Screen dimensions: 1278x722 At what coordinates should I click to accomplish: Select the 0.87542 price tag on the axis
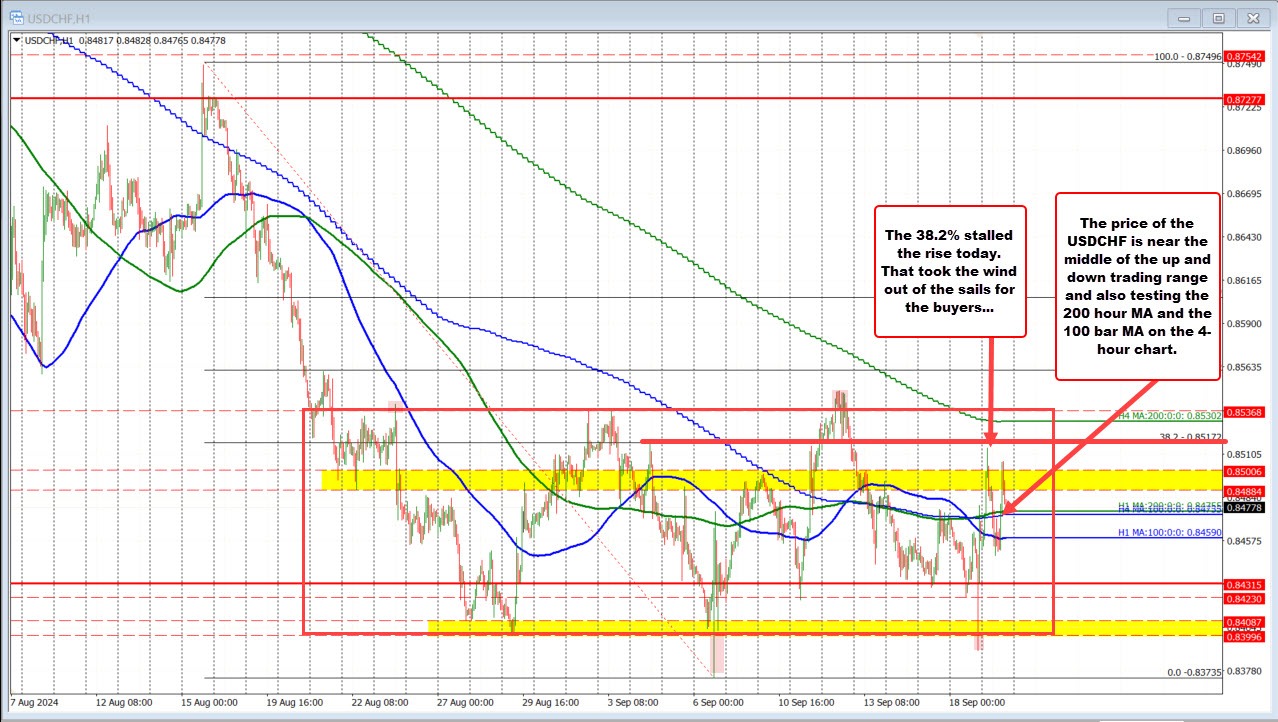1244,56
